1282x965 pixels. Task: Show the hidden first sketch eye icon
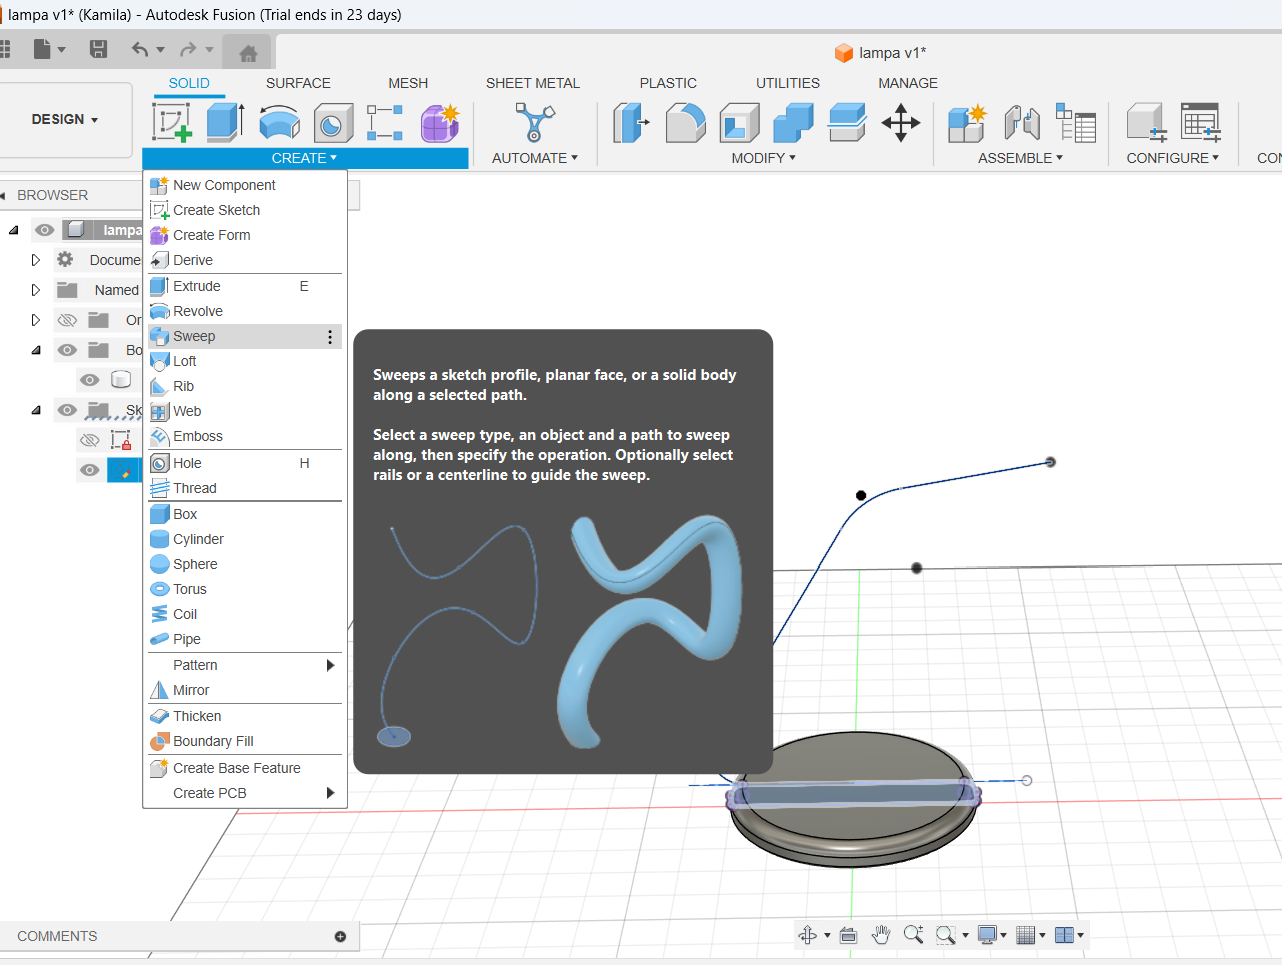click(90, 440)
